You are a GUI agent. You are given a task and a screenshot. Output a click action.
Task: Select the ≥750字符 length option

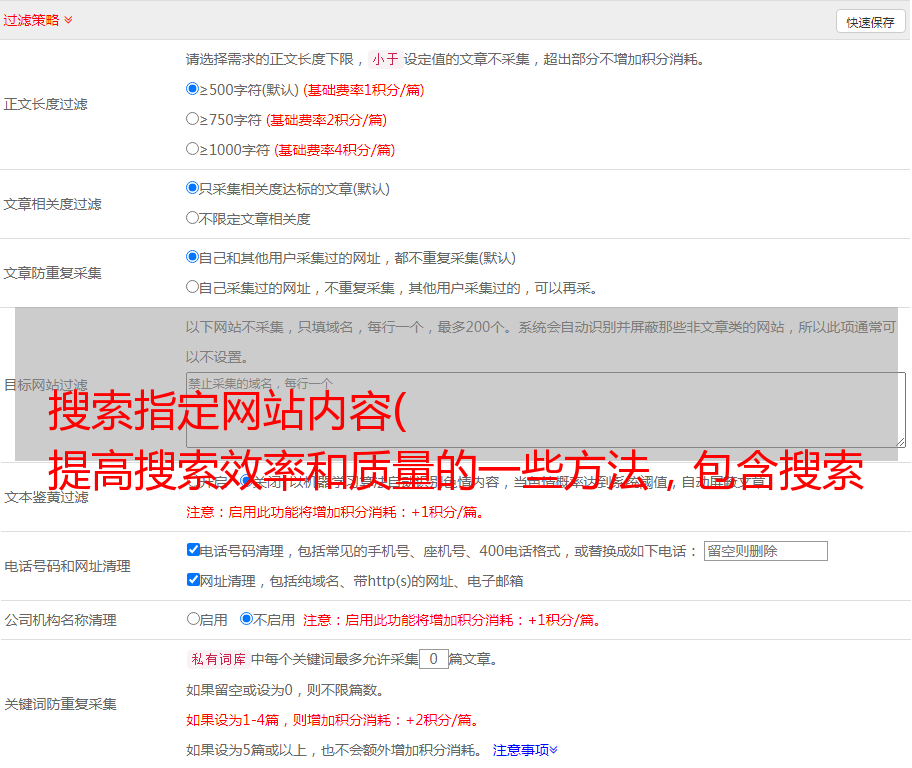pos(193,119)
